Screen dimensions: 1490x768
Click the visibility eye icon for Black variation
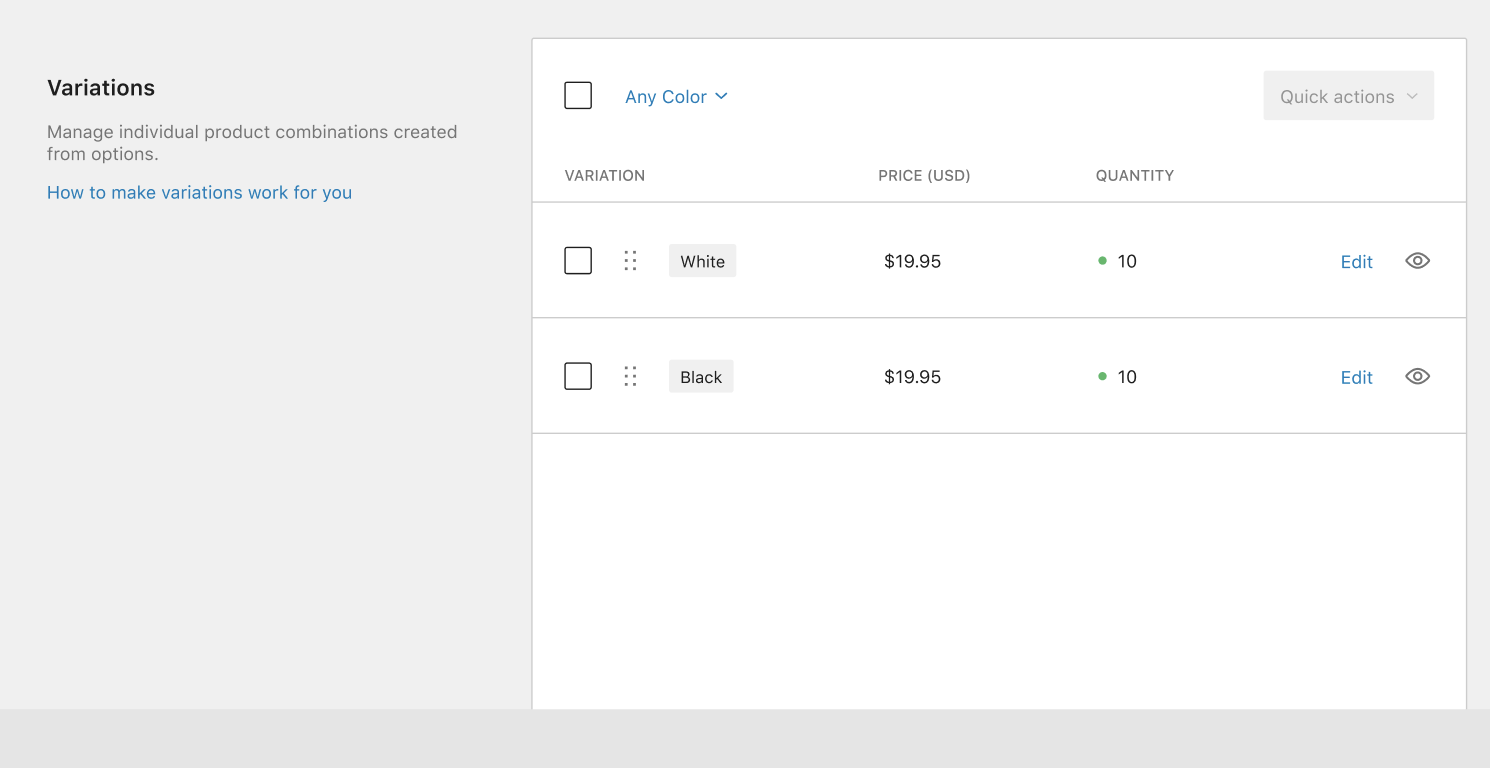[x=1417, y=376]
